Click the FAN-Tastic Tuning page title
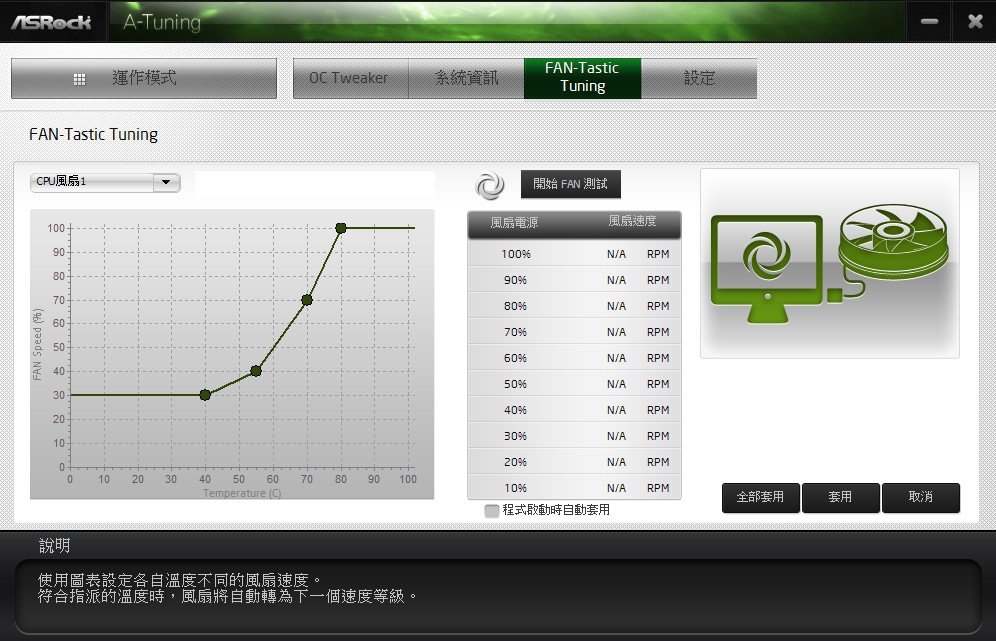This screenshot has height=641, width=996. click(x=93, y=135)
